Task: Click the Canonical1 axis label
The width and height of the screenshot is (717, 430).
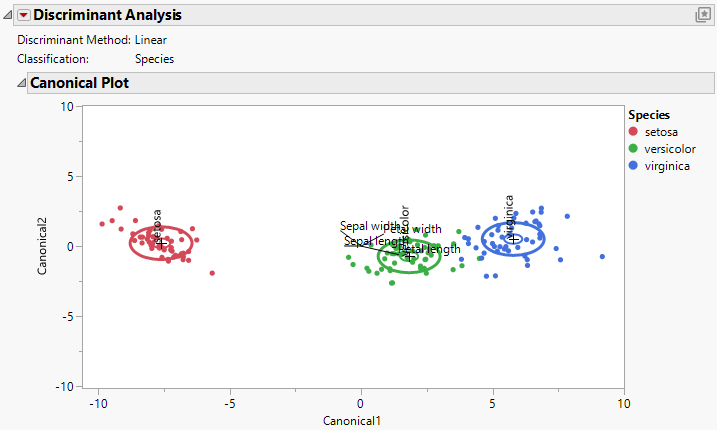Action: [352, 421]
